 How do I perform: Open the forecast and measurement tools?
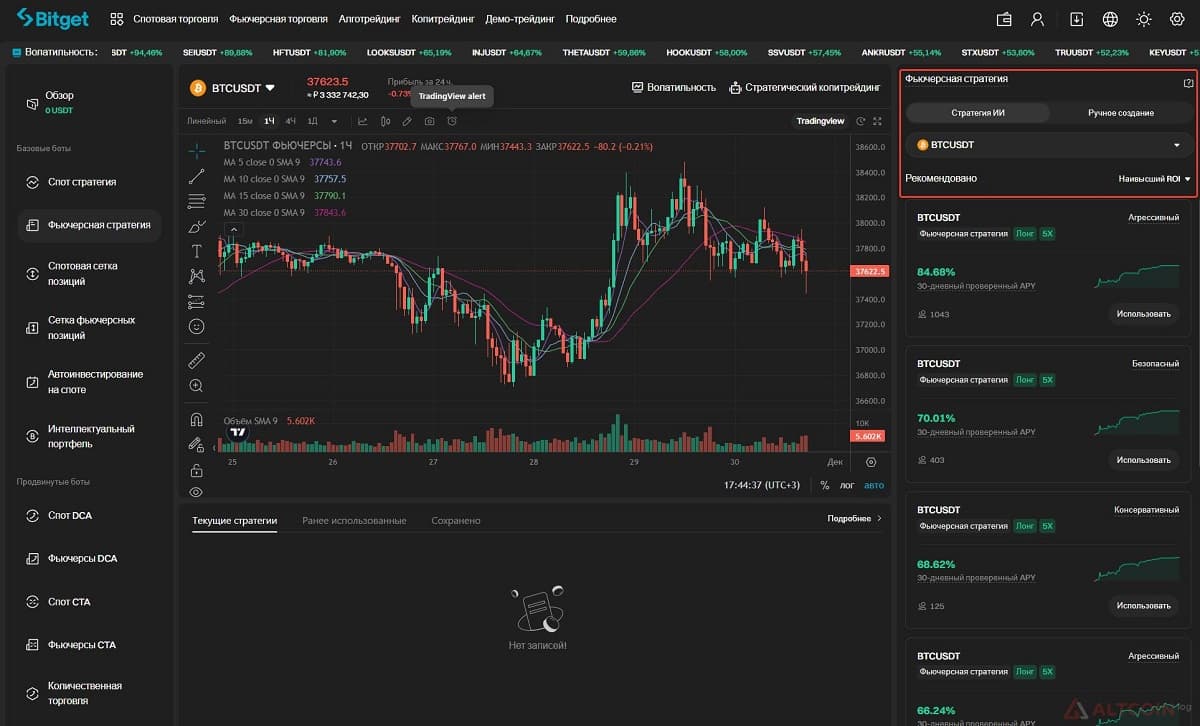(196, 301)
